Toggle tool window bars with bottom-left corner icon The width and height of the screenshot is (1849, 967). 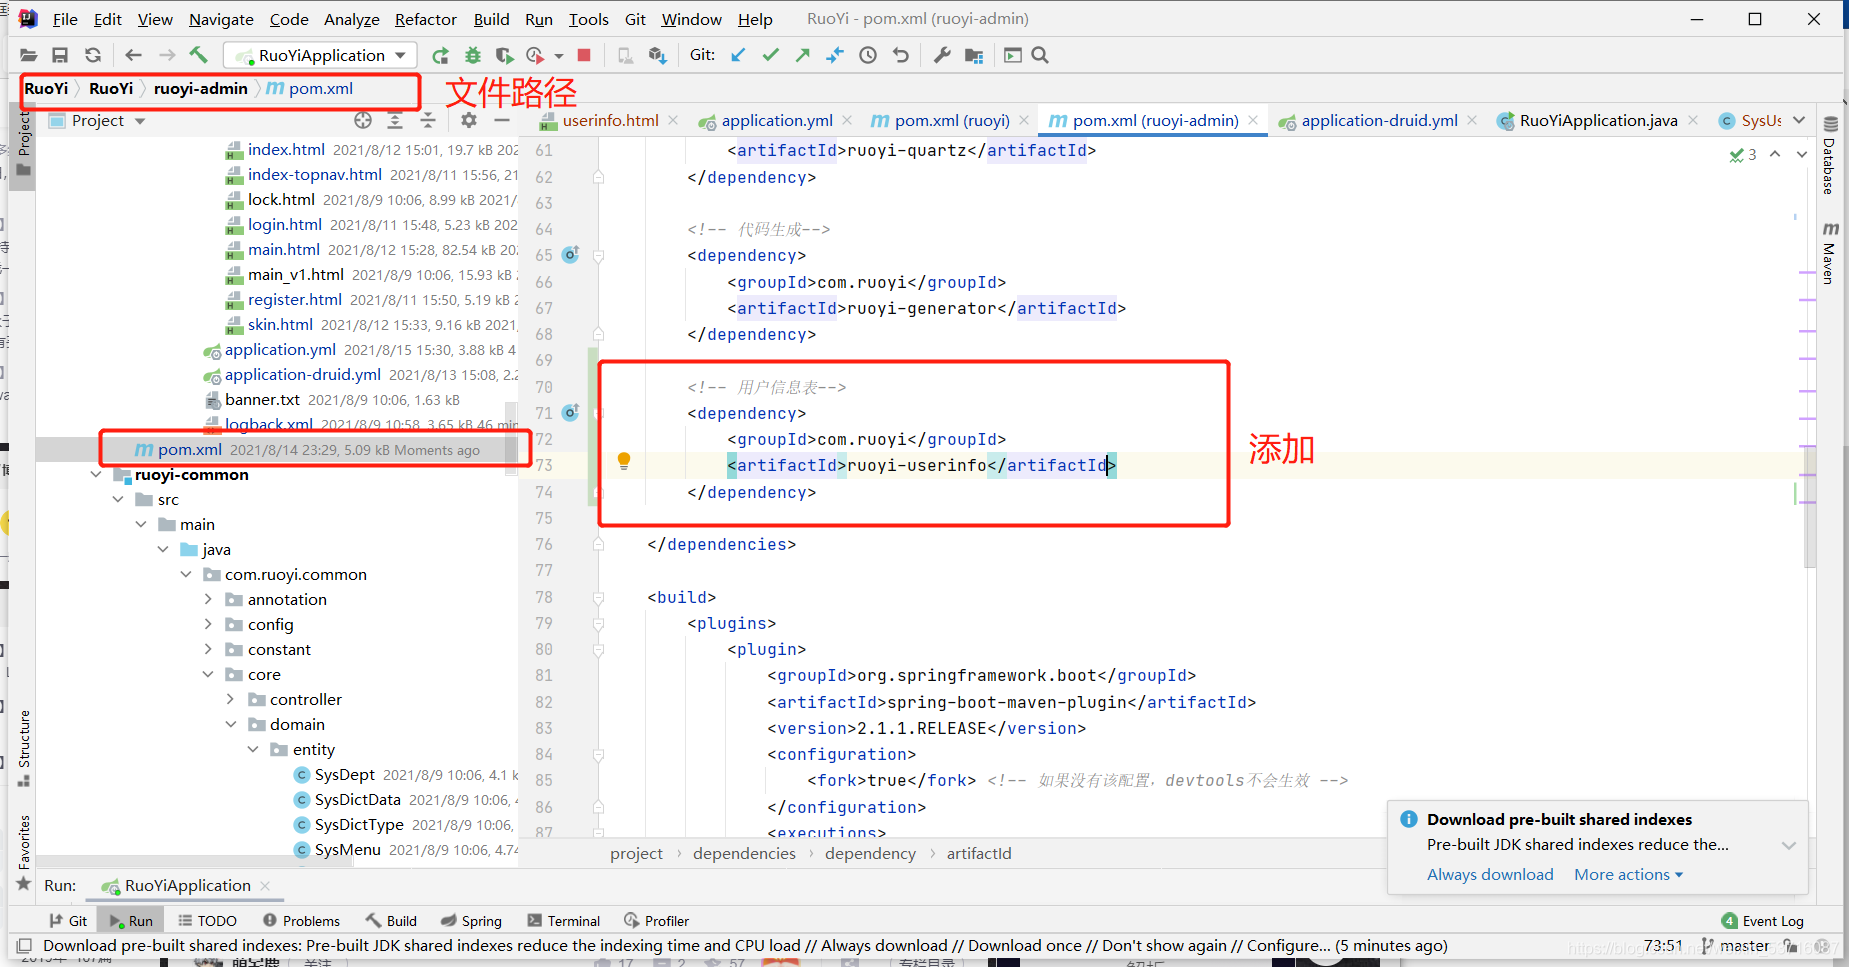coord(23,945)
